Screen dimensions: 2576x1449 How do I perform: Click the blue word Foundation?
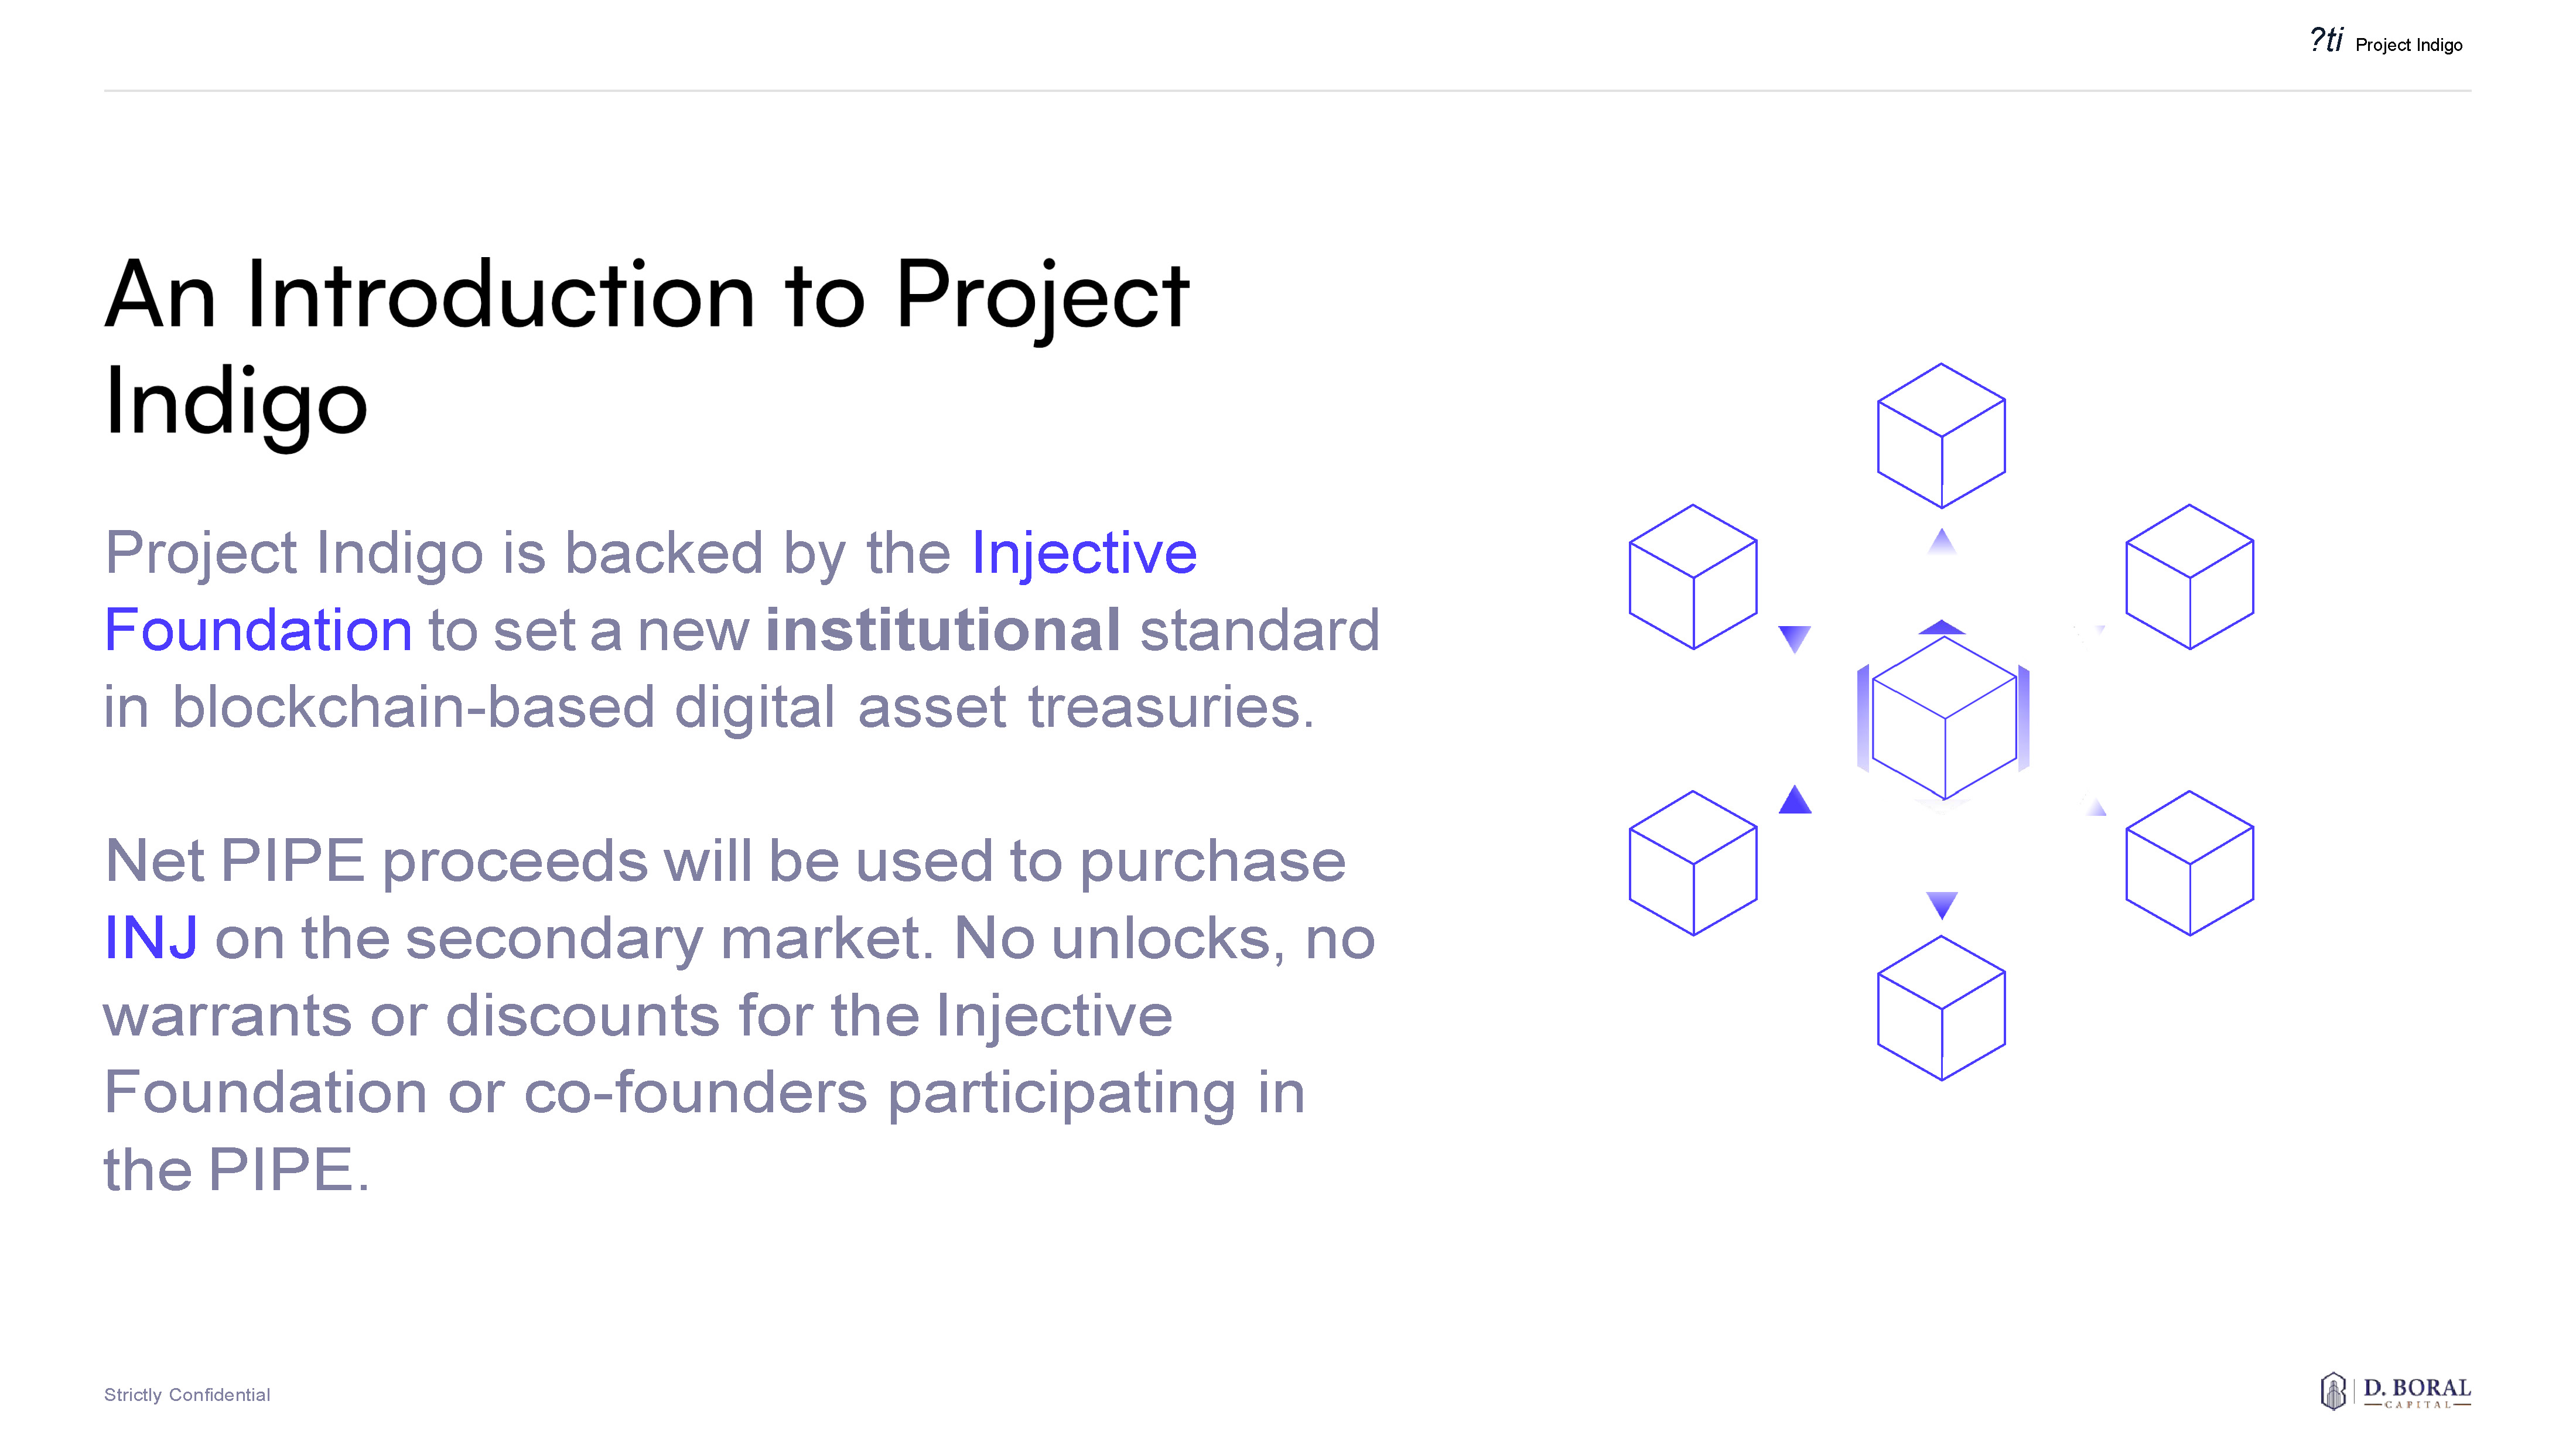[x=258, y=630]
